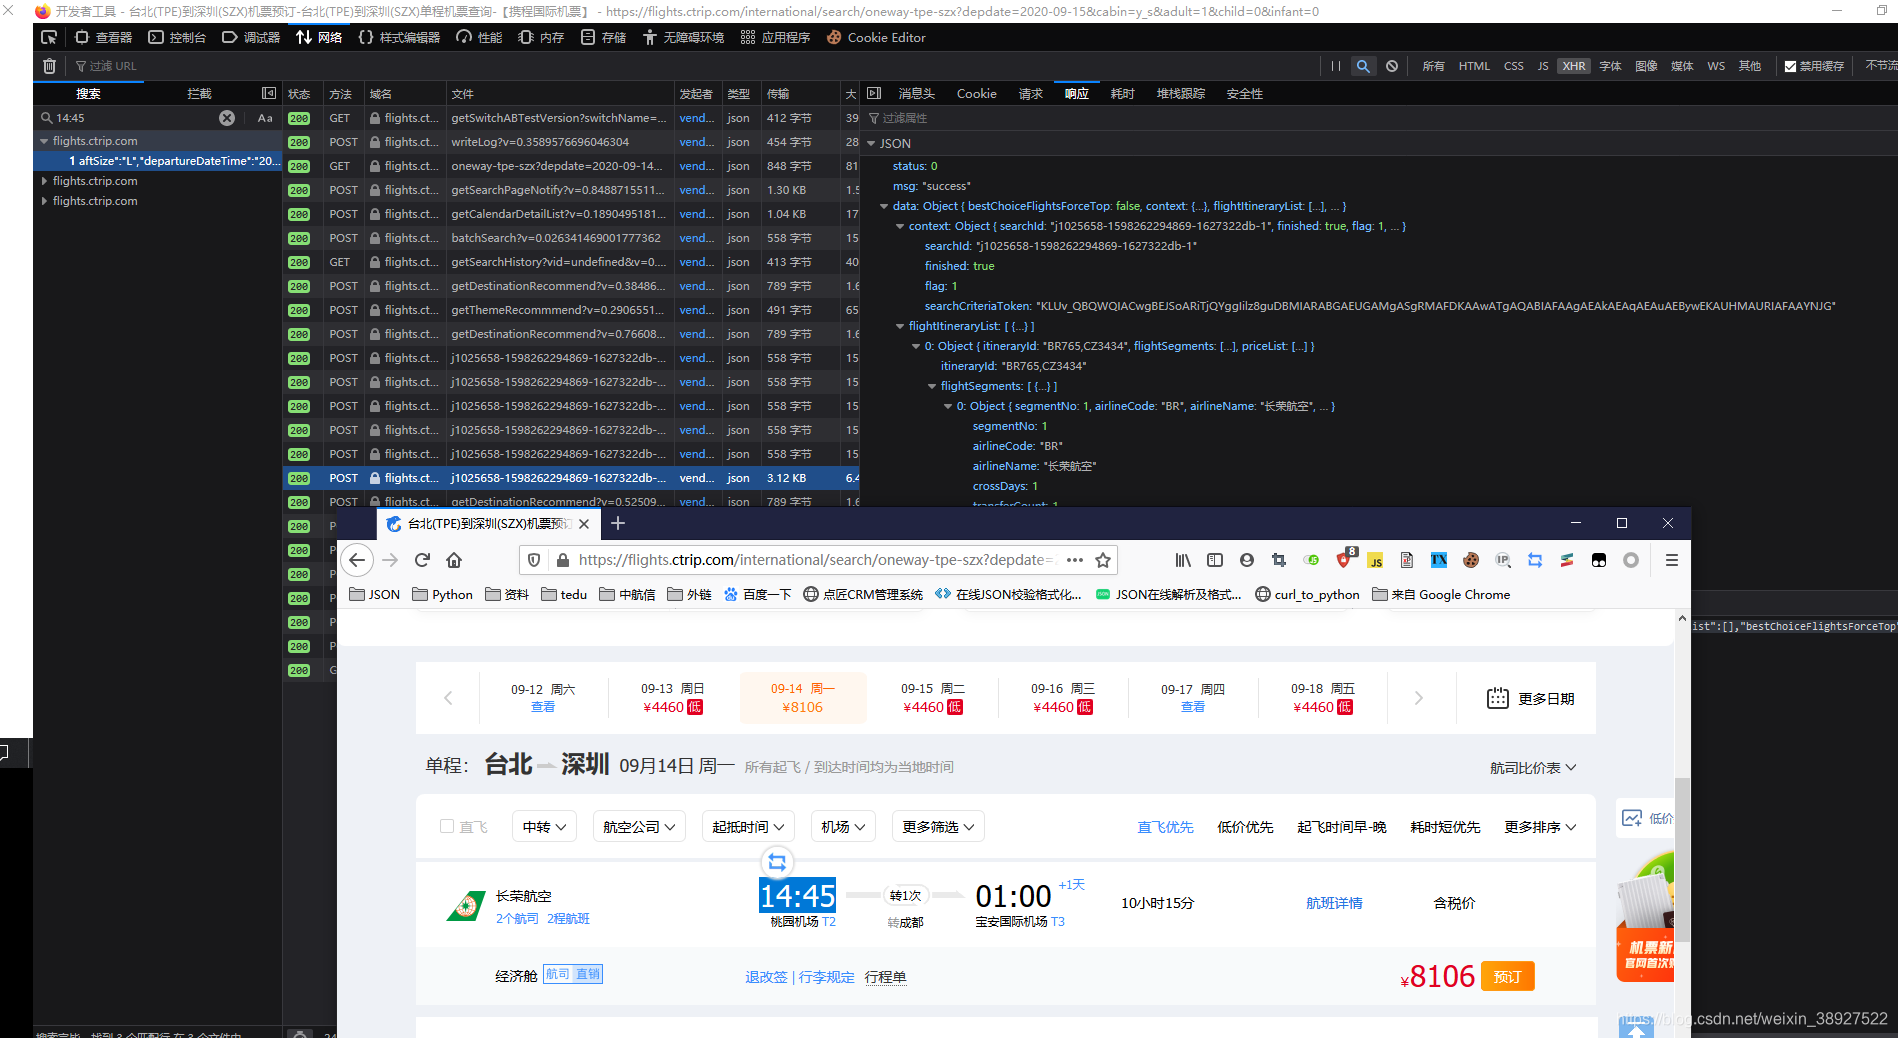
Task: Open page actions three-dot menu in address bar
Action: tap(1075, 560)
